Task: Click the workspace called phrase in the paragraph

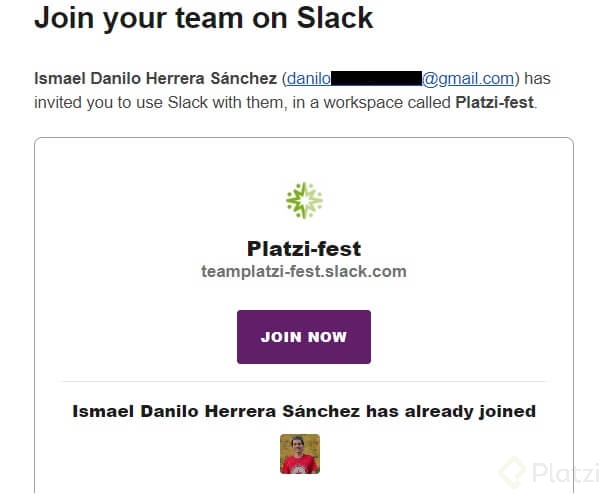Action: point(387,103)
